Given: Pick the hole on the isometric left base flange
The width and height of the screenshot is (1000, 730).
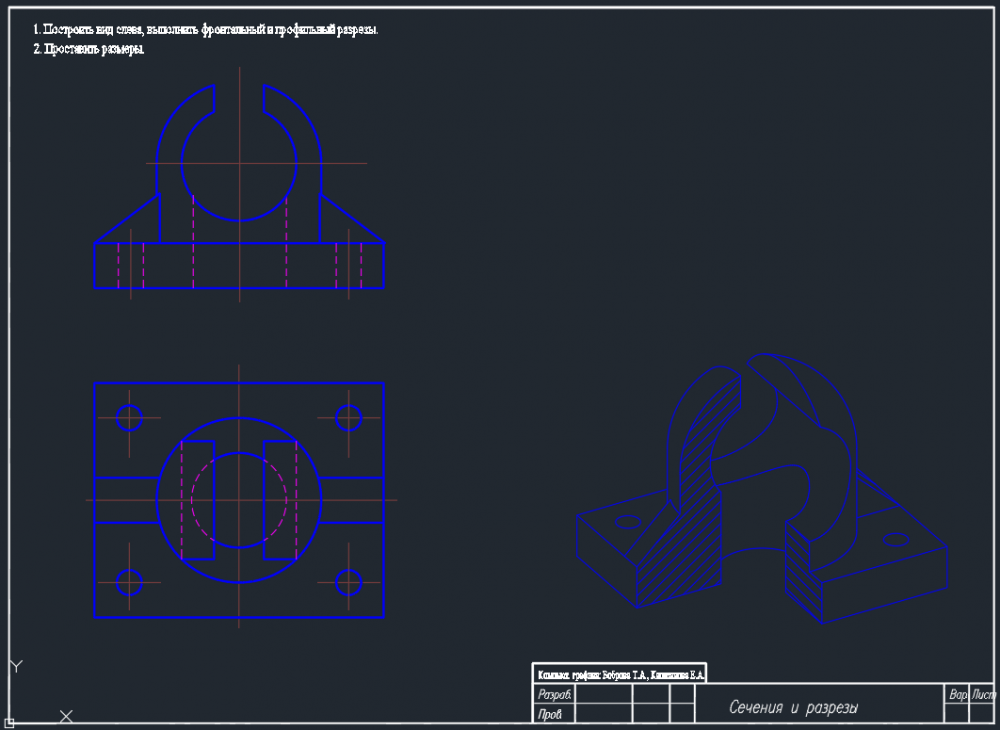Looking at the screenshot, I should (x=628, y=522).
